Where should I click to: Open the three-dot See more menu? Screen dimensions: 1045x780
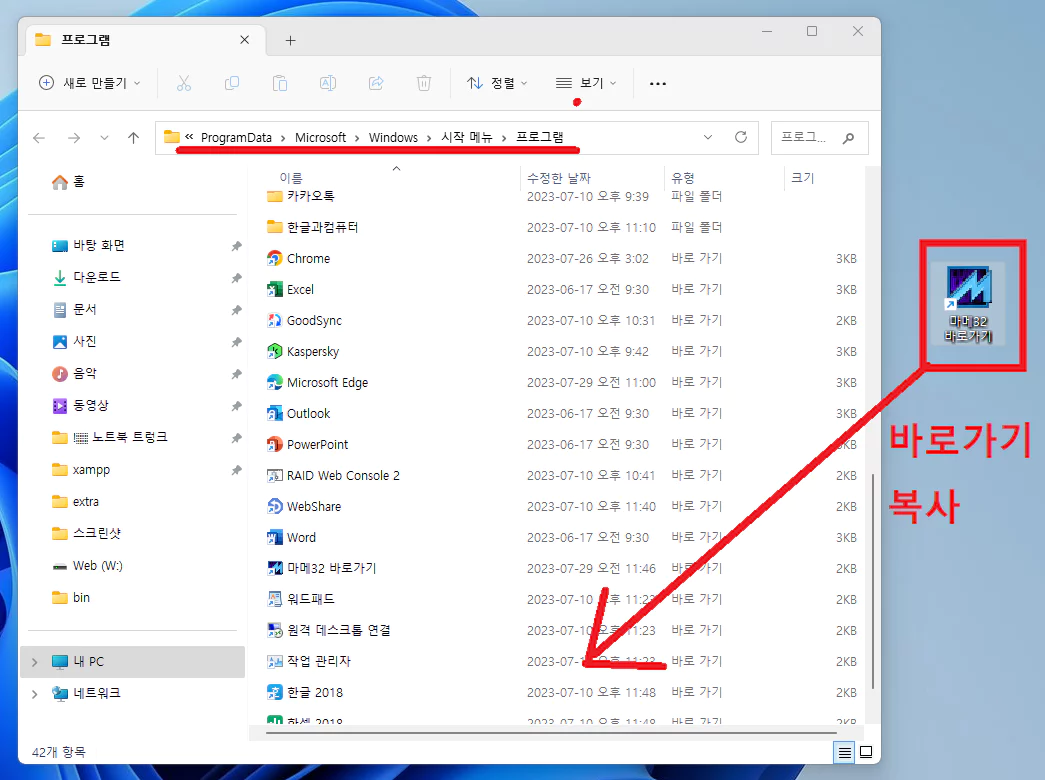point(658,83)
